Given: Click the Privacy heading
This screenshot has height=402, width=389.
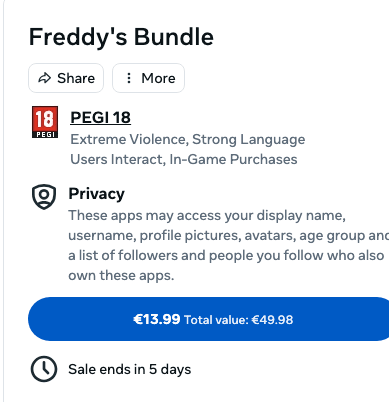Looking at the screenshot, I should click(x=96, y=194).
